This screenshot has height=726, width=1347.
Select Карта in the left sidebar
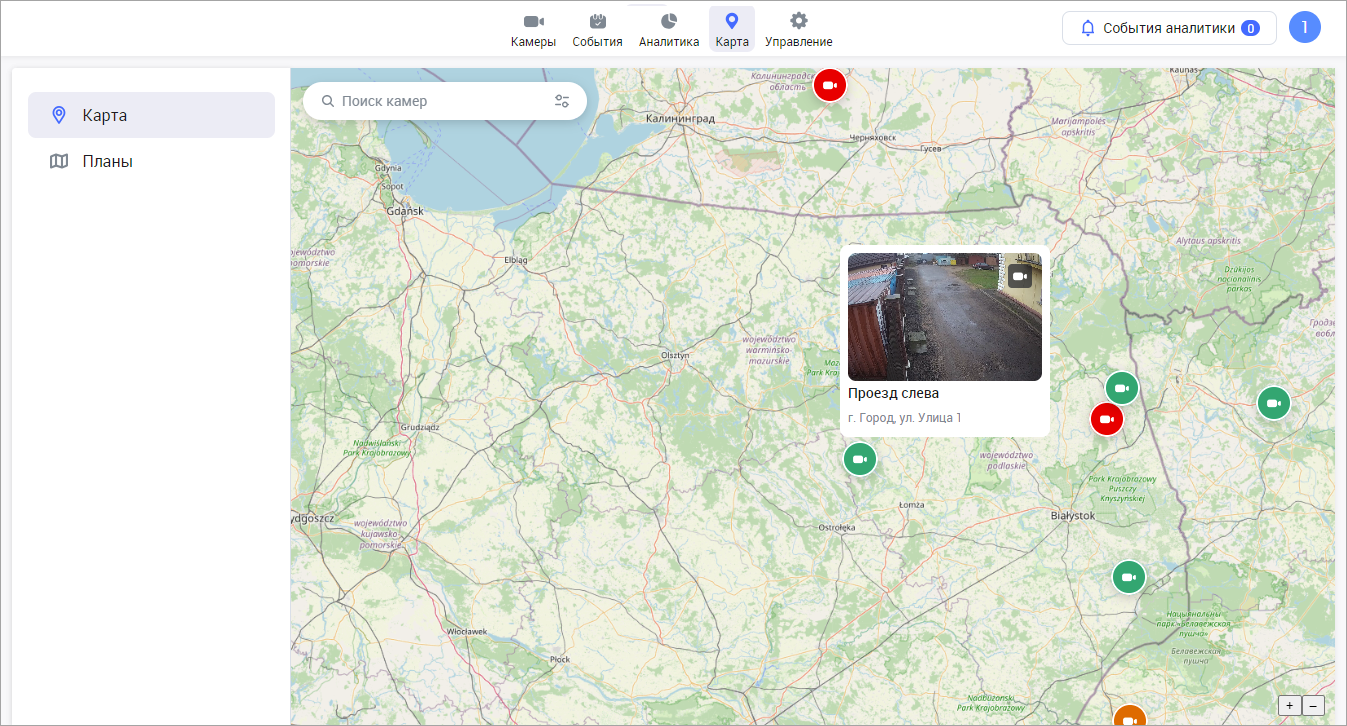tap(151, 115)
